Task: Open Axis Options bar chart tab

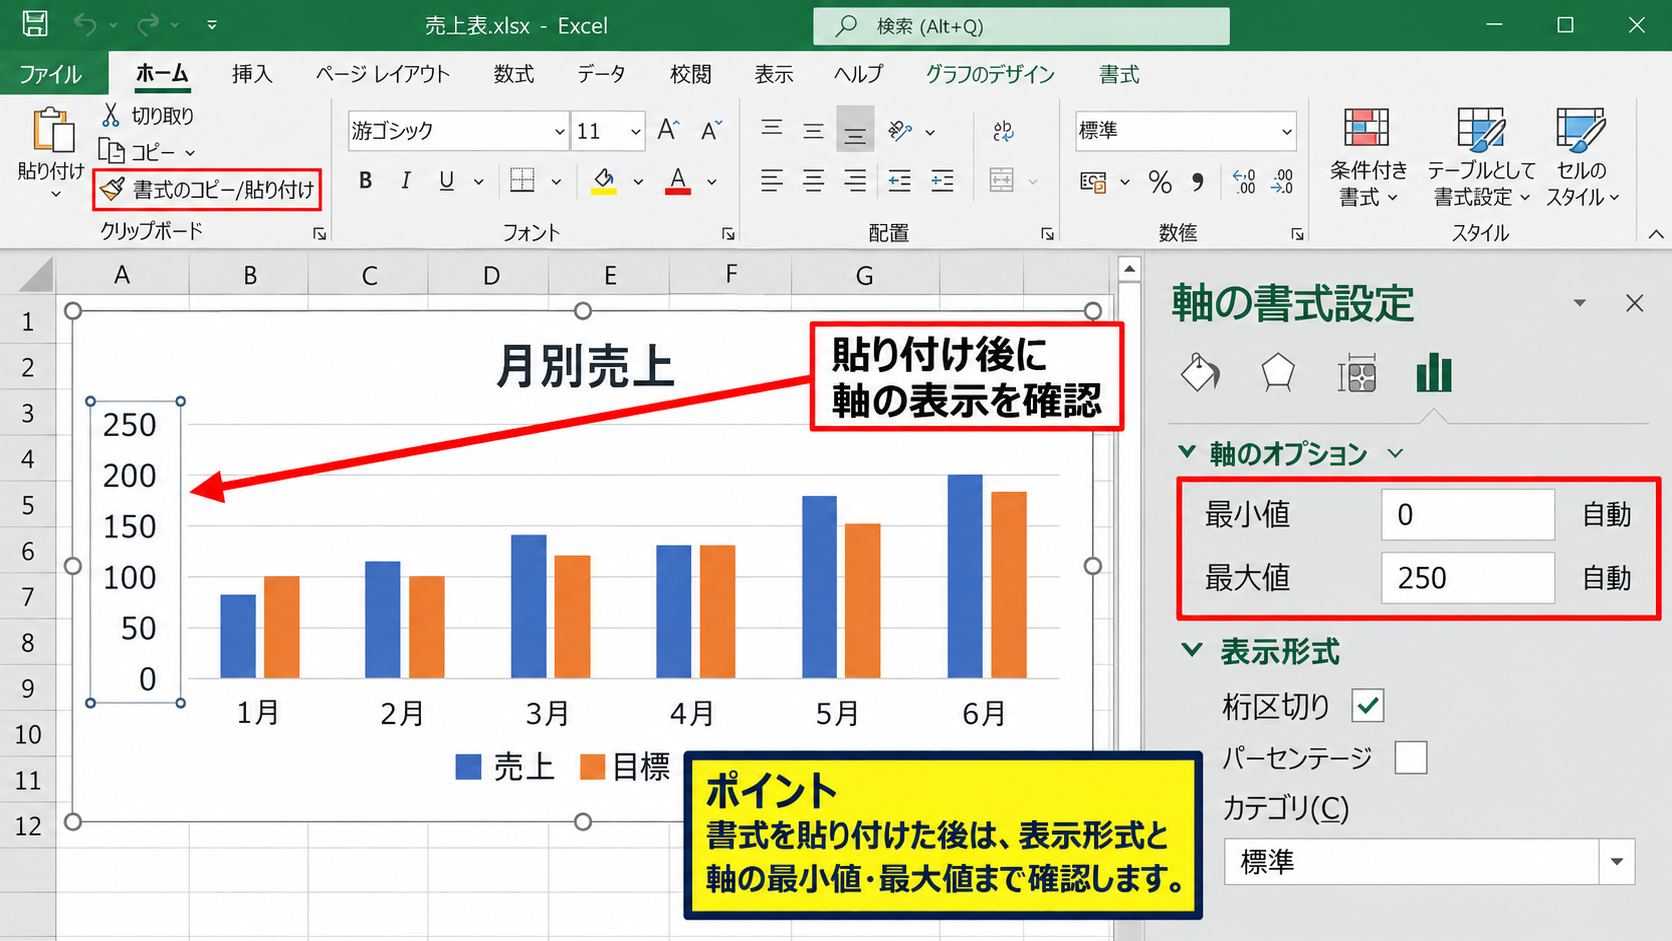Action: coord(1434,372)
